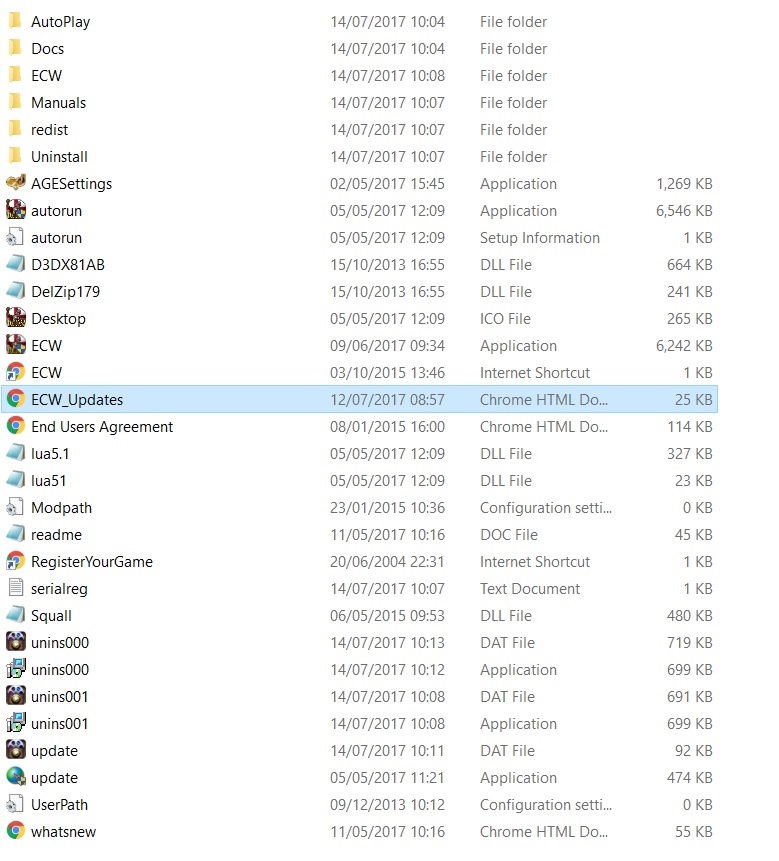This screenshot has height=861, width=779.
Task: Select the serialreg file name
Action: [59, 589]
